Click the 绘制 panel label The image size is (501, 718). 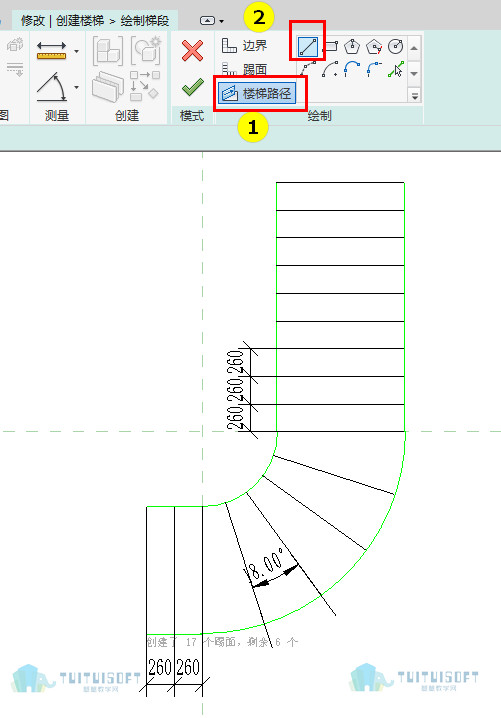click(319, 116)
